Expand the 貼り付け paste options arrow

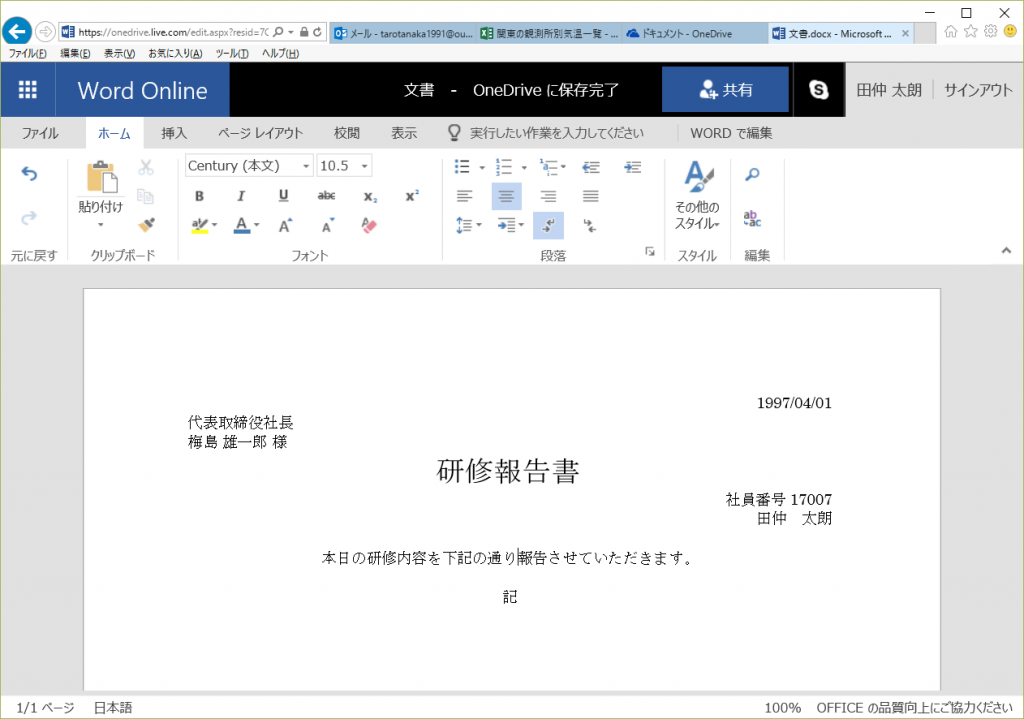coord(101,225)
